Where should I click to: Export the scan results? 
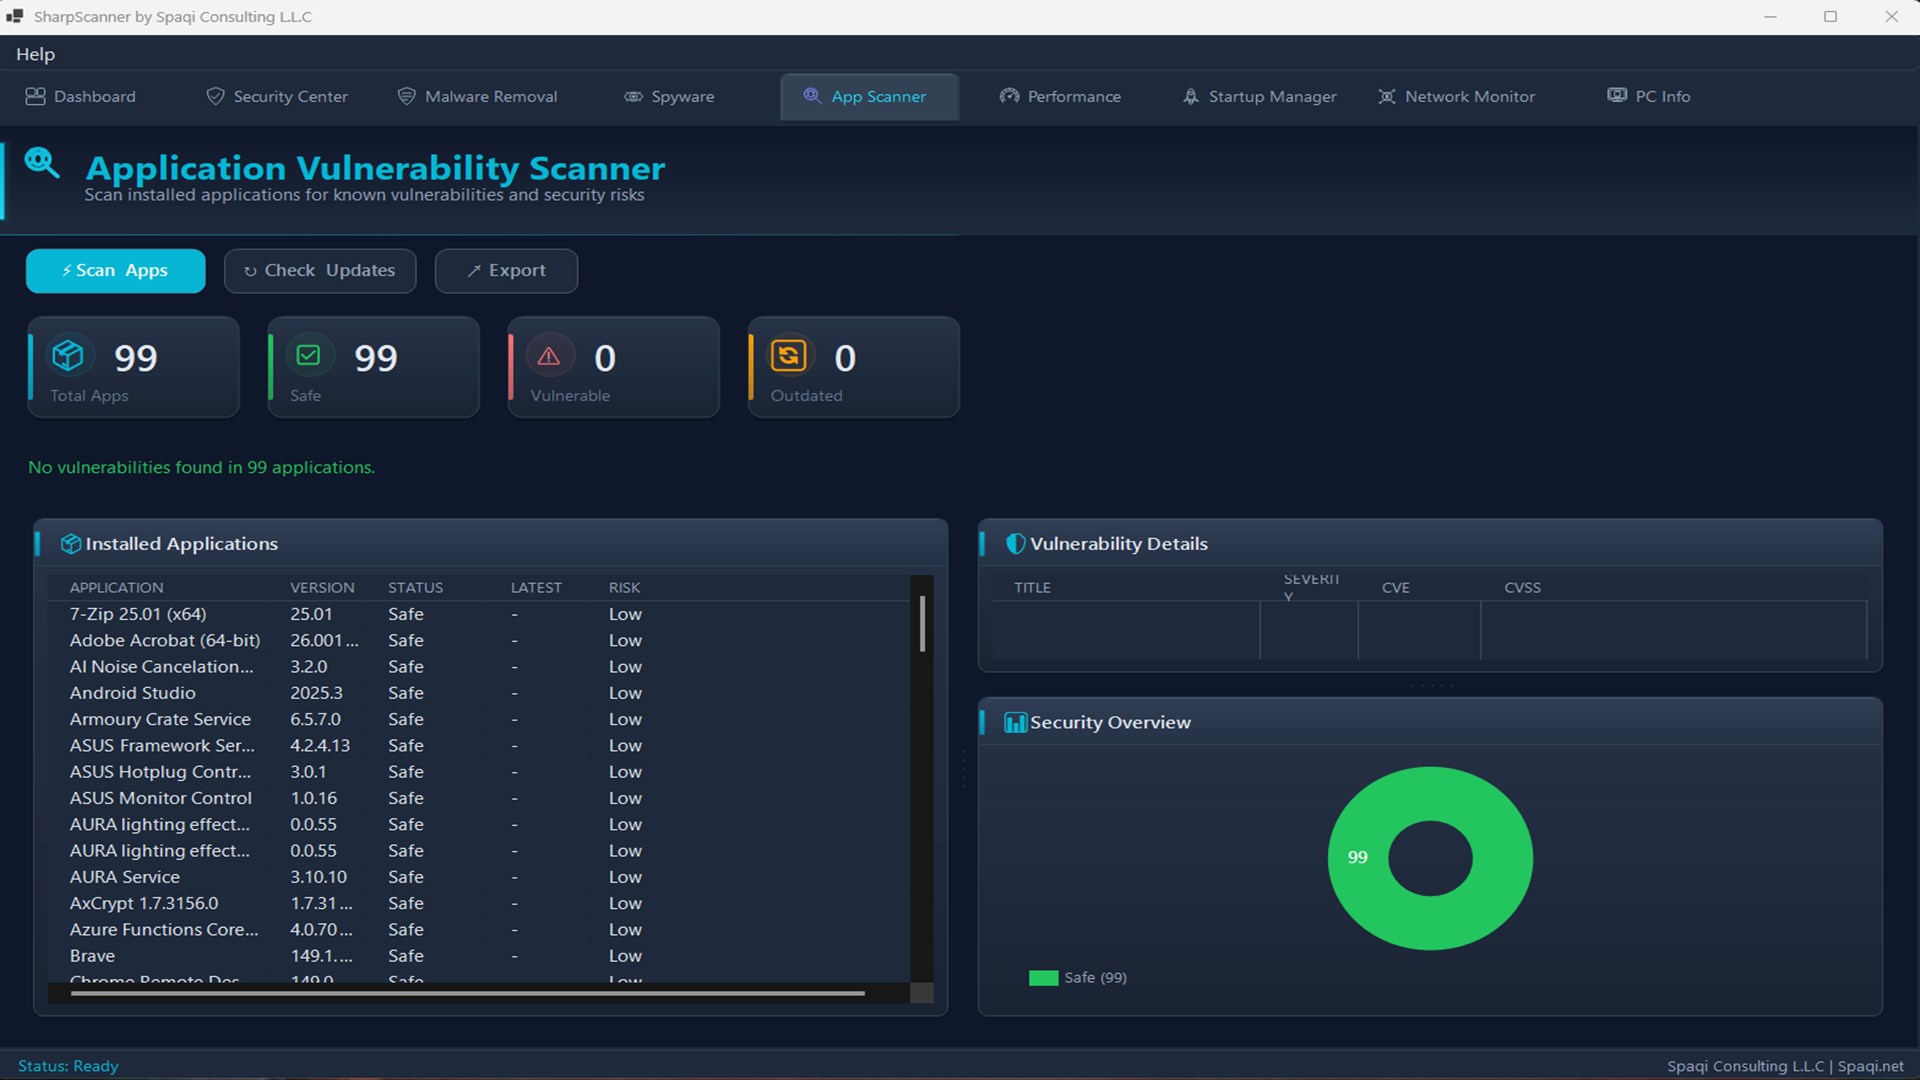(x=506, y=271)
